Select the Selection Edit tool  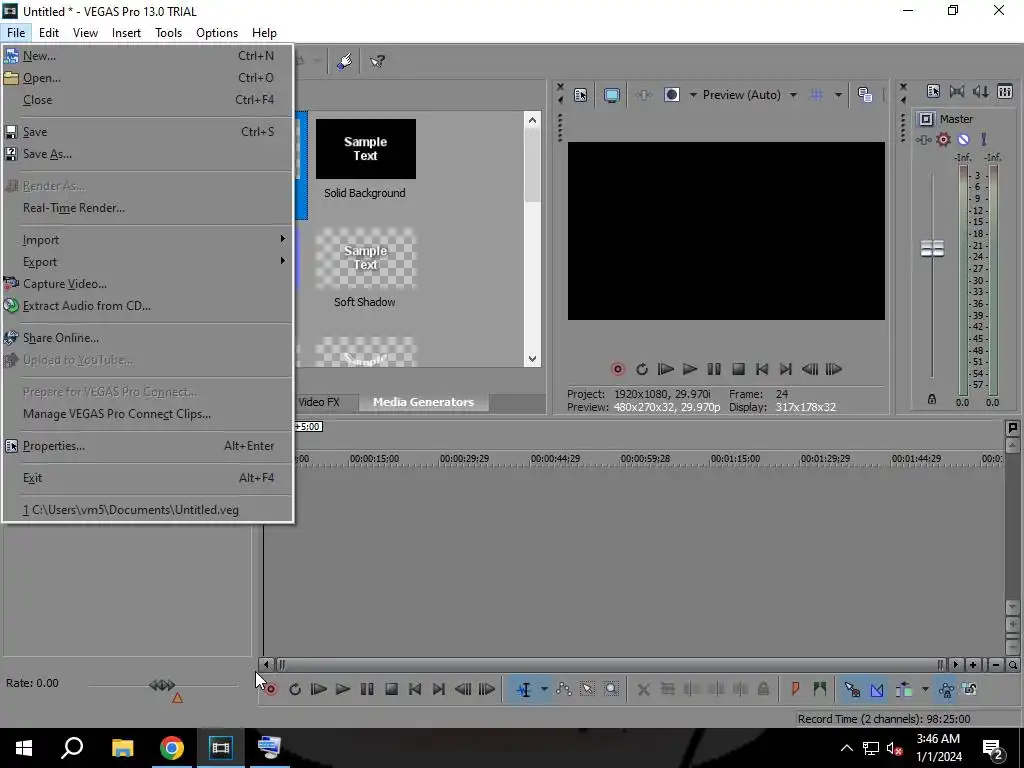click(x=587, y=689)
